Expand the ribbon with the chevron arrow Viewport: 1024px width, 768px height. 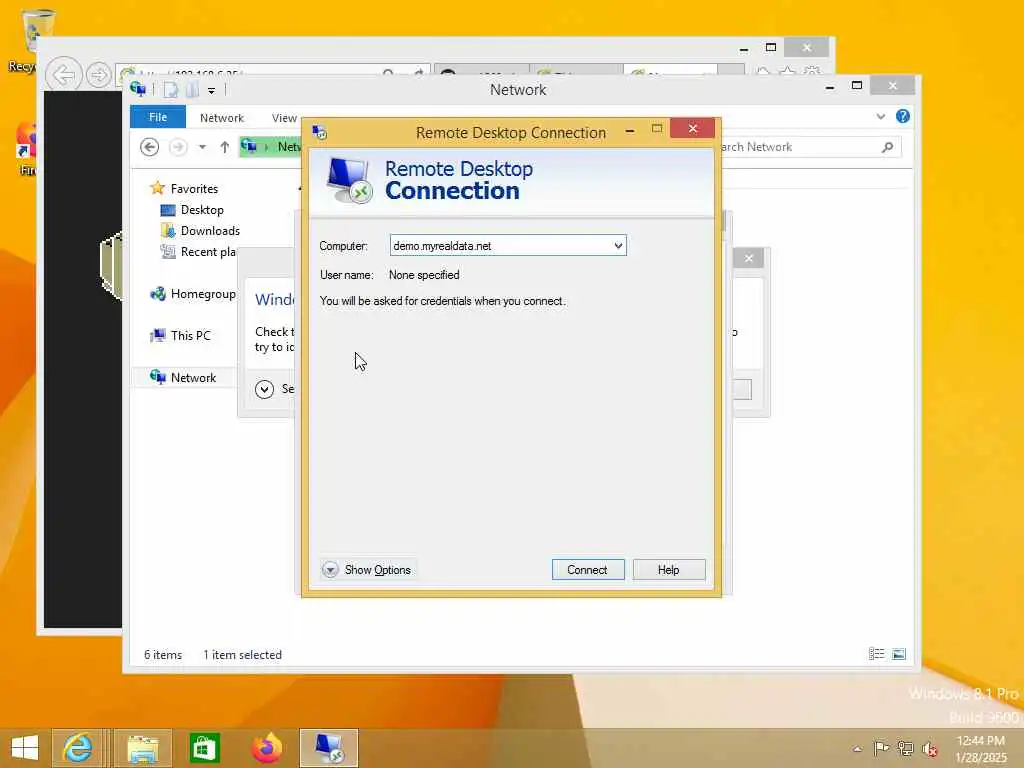click(x=880, y=116)
